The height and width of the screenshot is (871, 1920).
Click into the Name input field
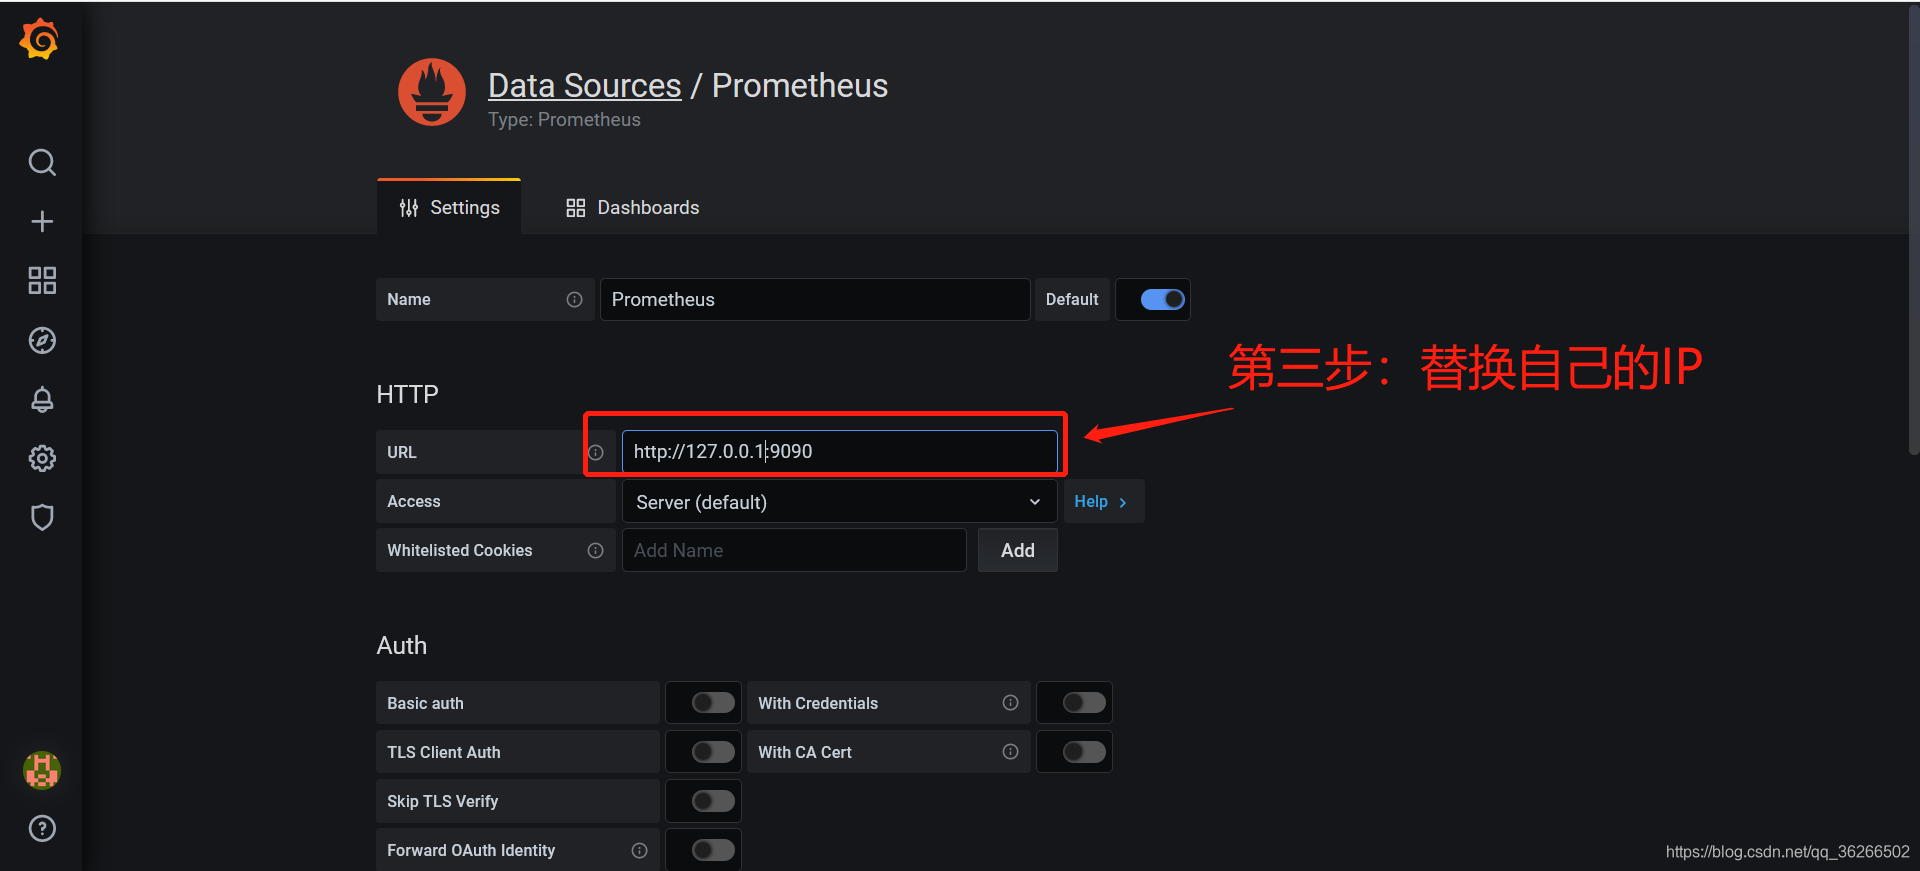pos(815,299)
